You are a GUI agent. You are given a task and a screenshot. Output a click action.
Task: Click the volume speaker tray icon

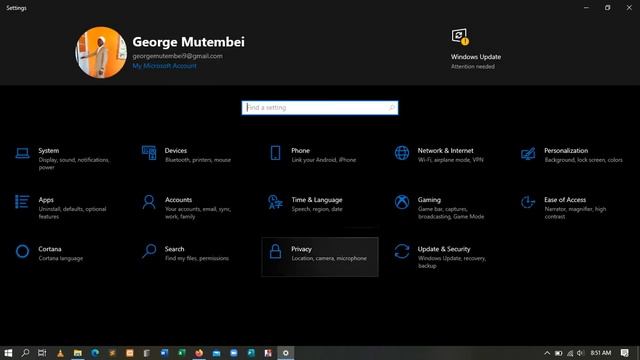[x=580, y=353]
